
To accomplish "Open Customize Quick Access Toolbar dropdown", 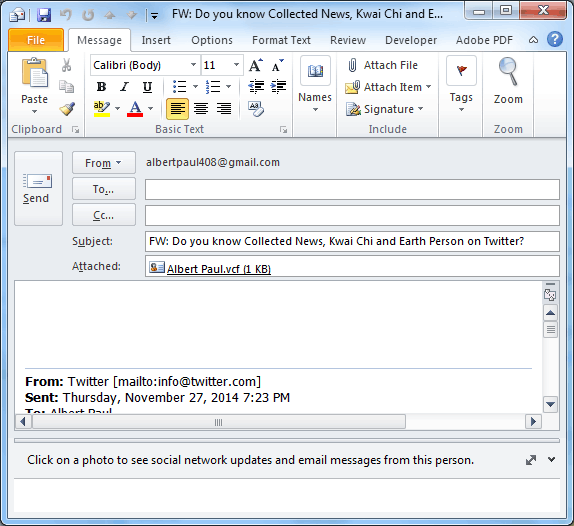I will (x=154, y=16).
